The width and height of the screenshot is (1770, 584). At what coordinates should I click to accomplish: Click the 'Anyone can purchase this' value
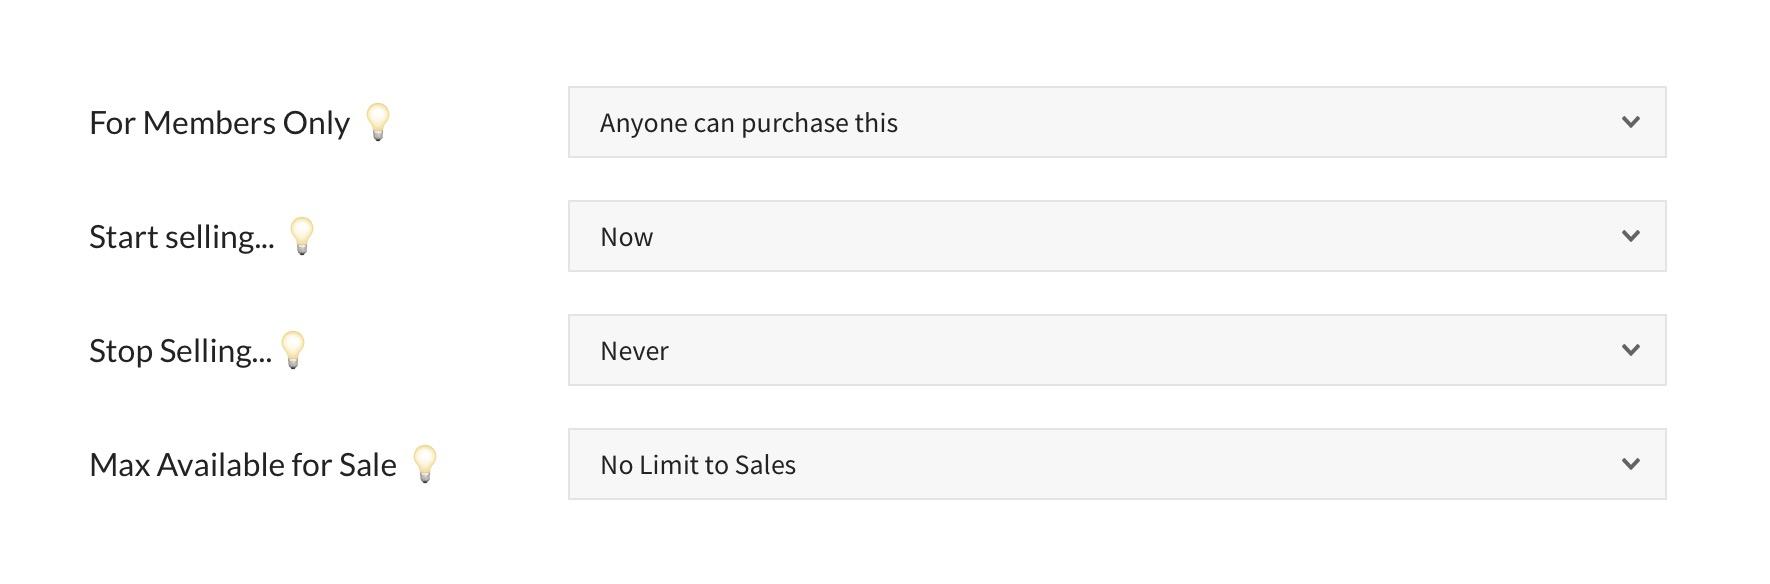(748, 123)
